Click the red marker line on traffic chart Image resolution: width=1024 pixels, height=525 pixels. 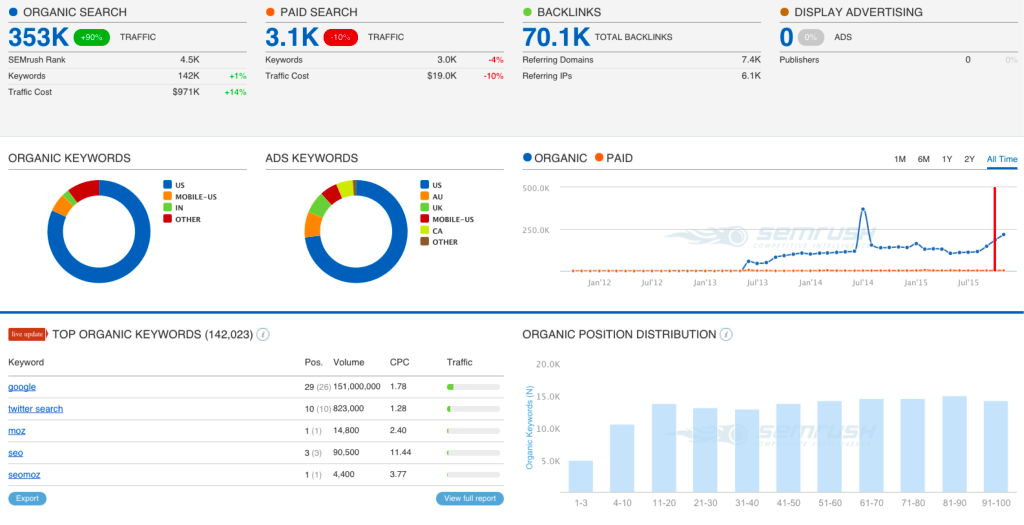[994, 228]
